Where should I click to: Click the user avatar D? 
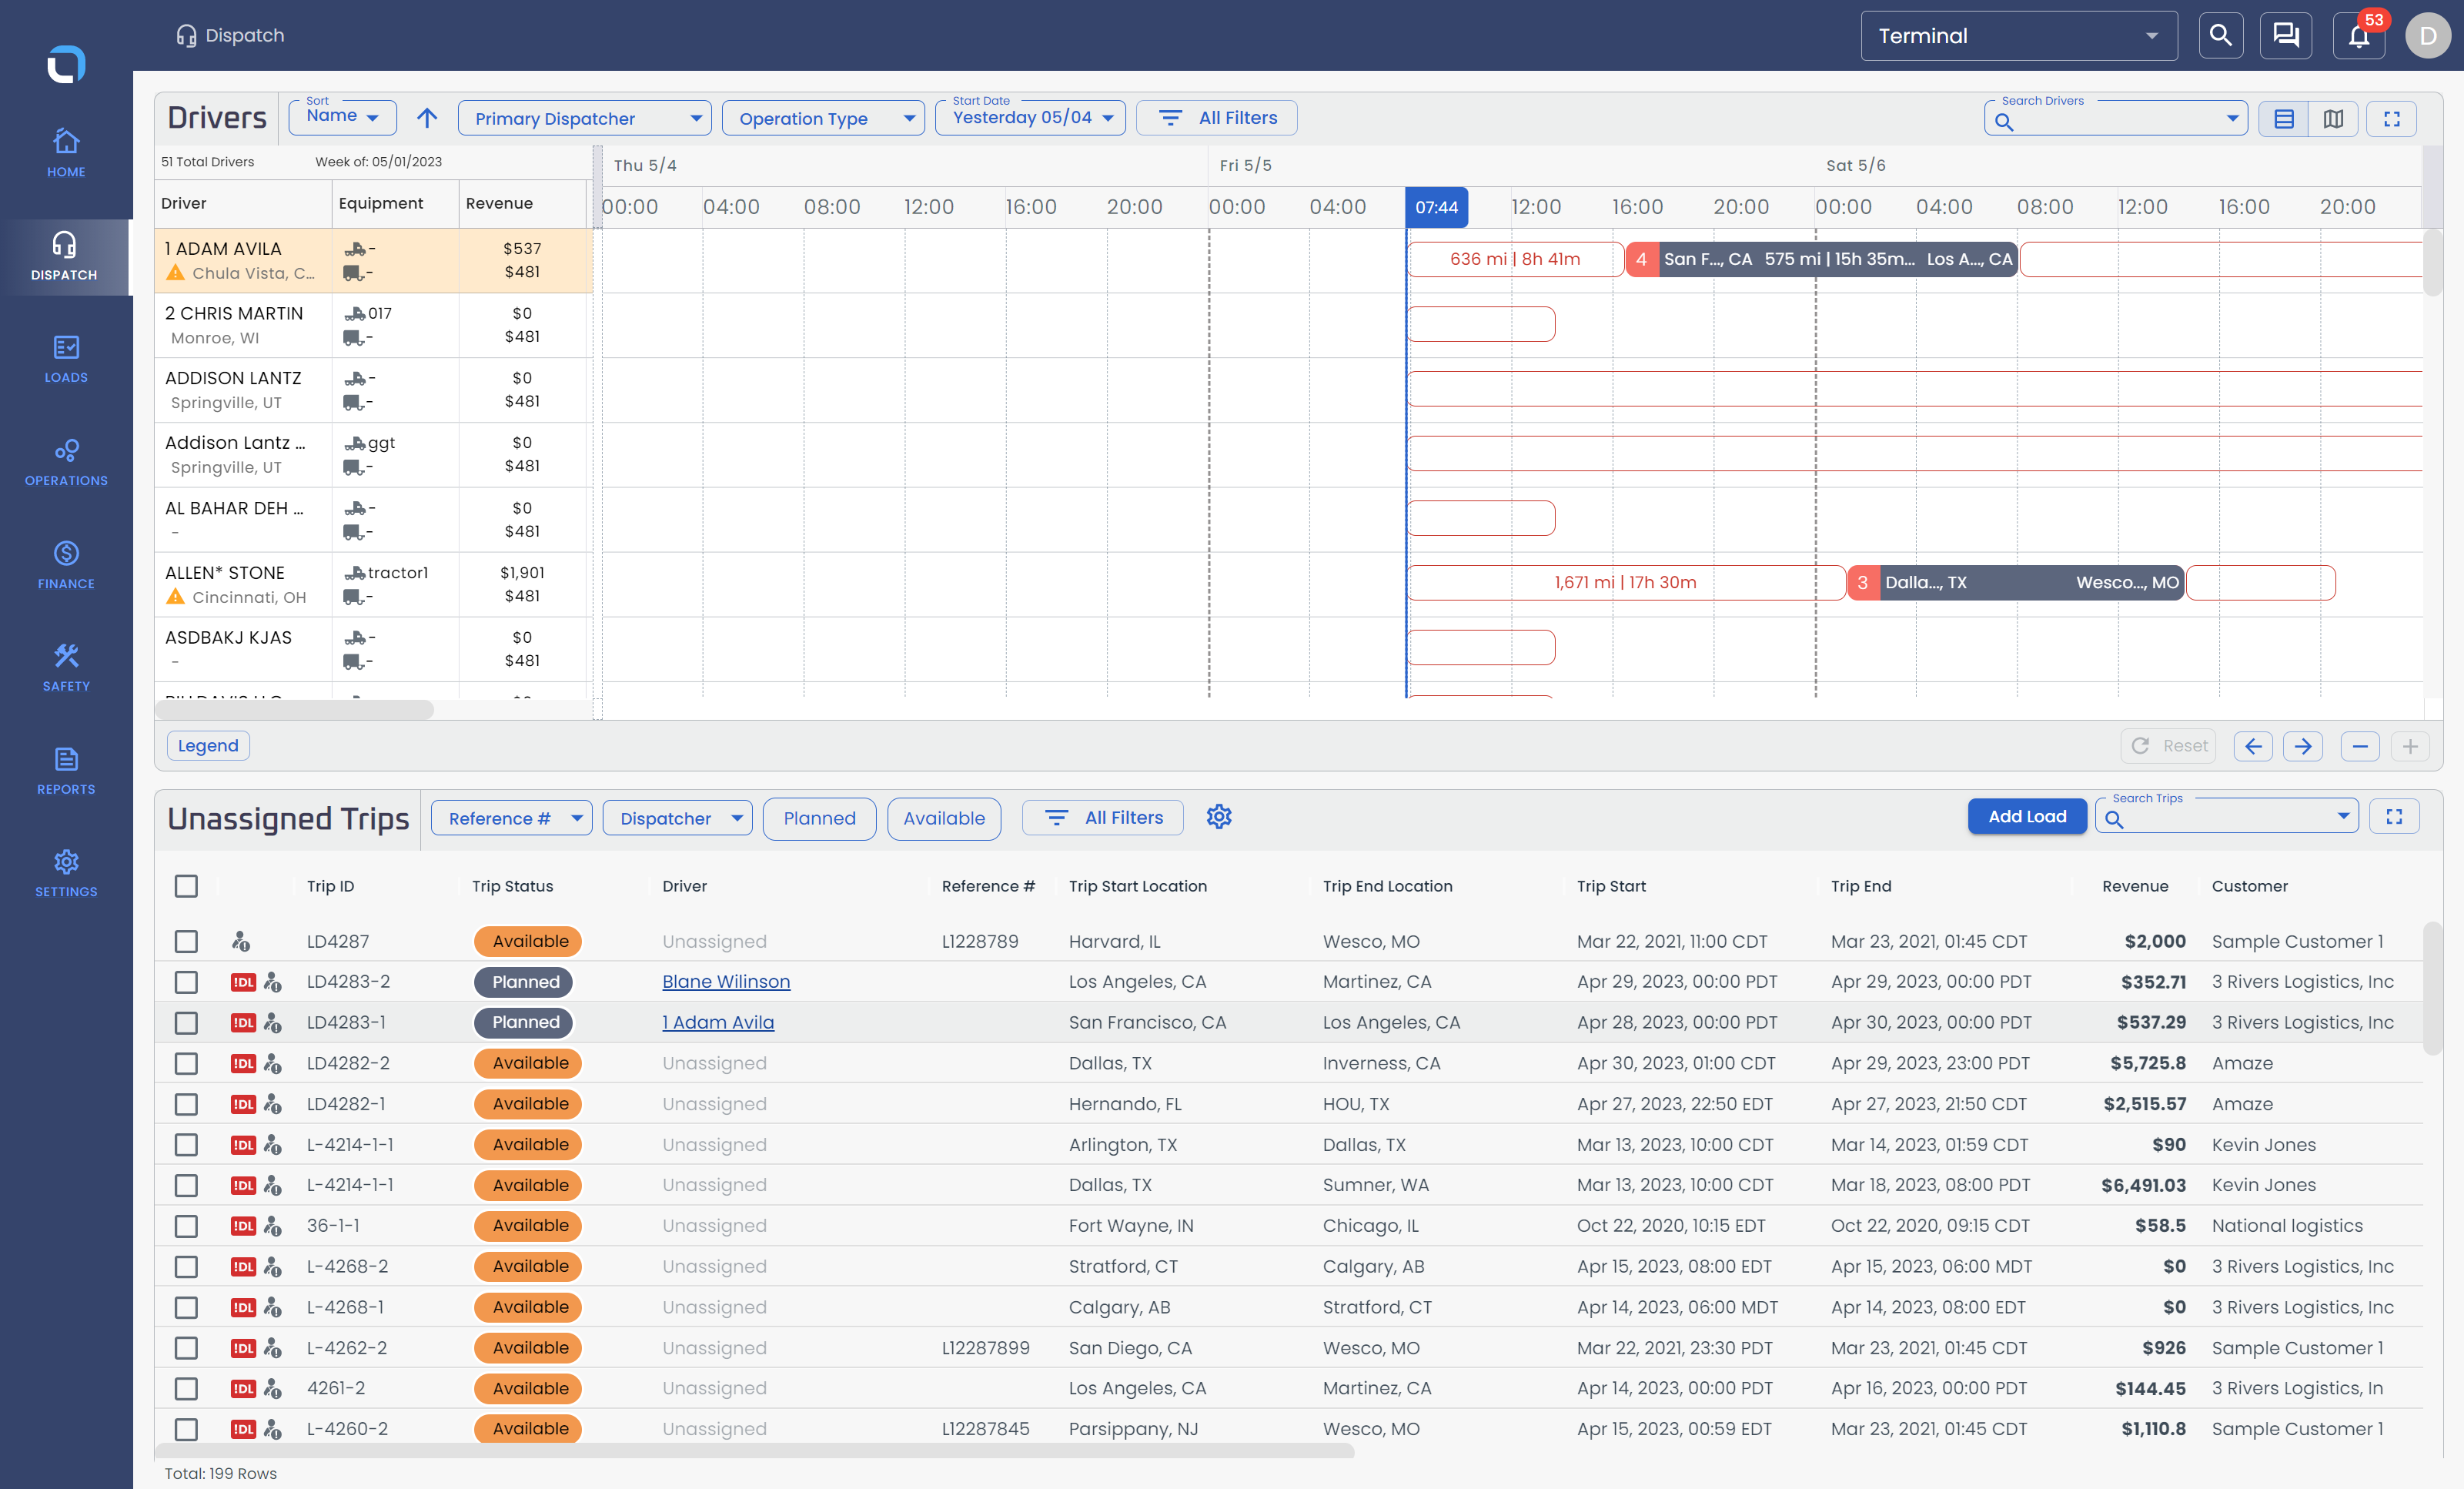click(x=2427, y=36)
